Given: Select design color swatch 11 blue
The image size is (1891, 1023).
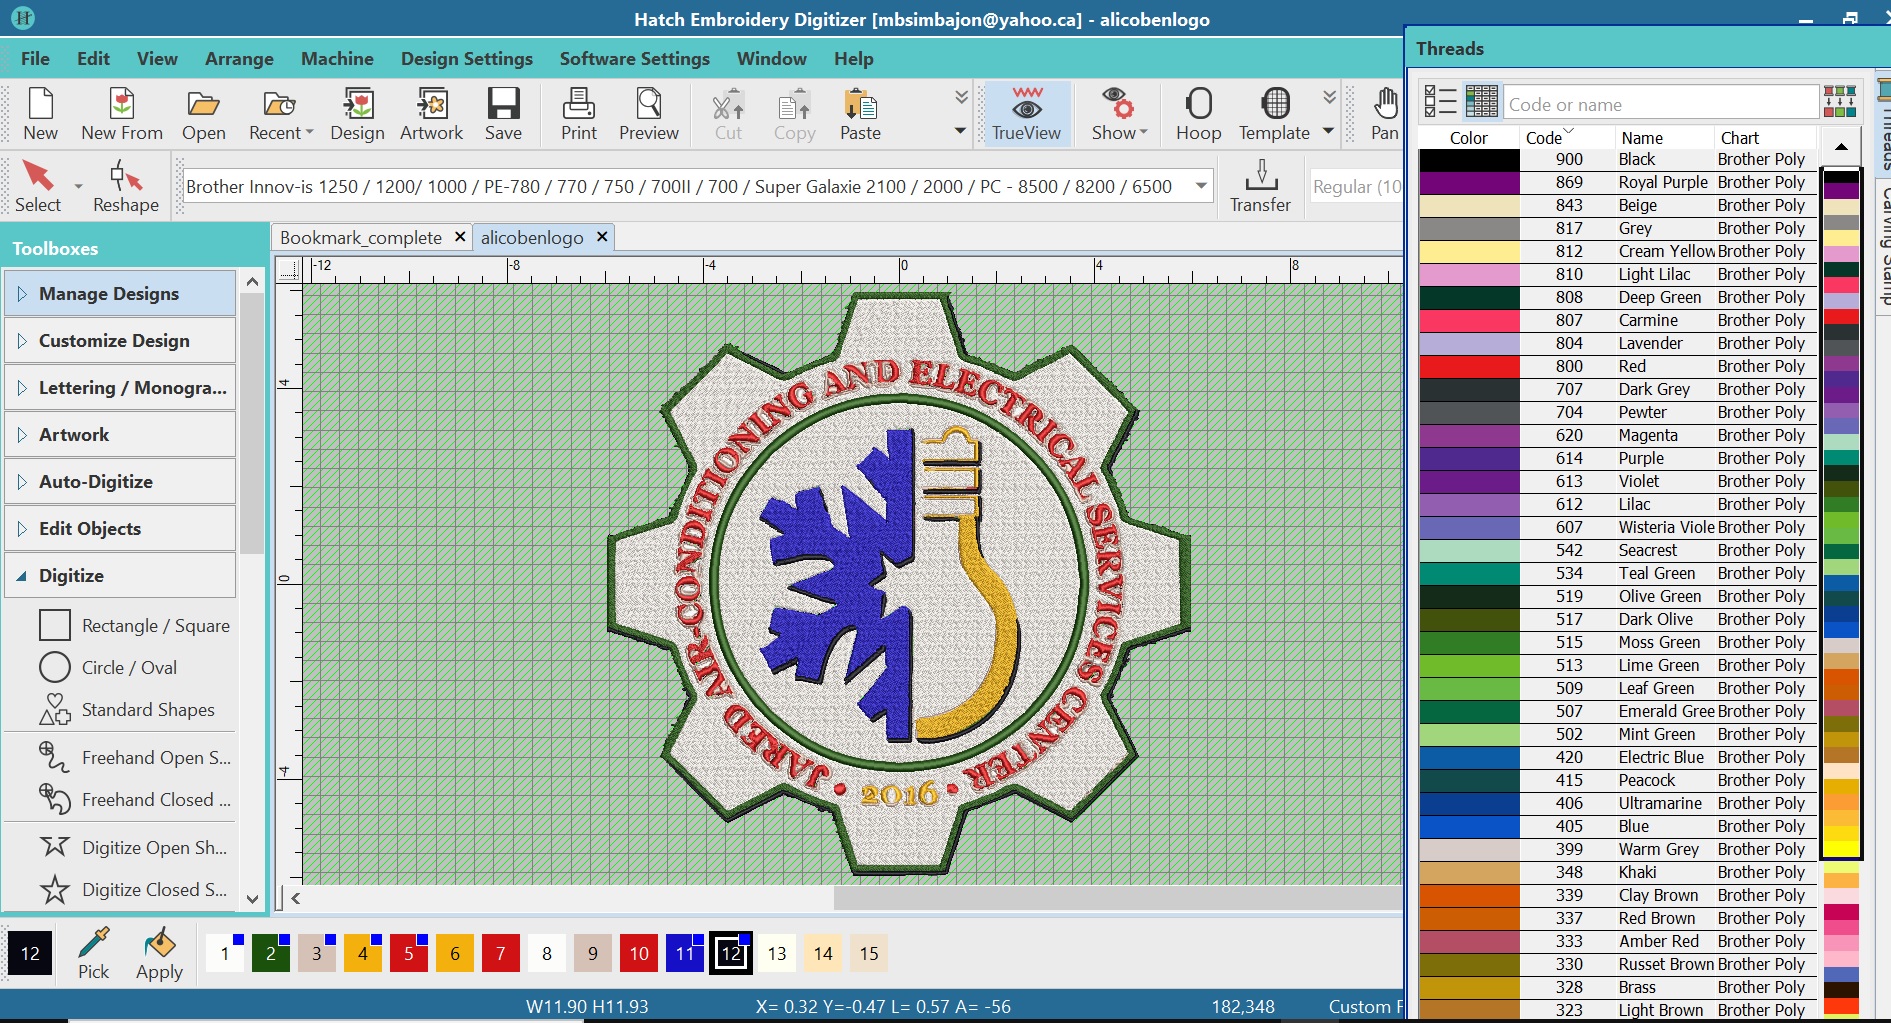Looking at the screenshot, I should (685, 953).
